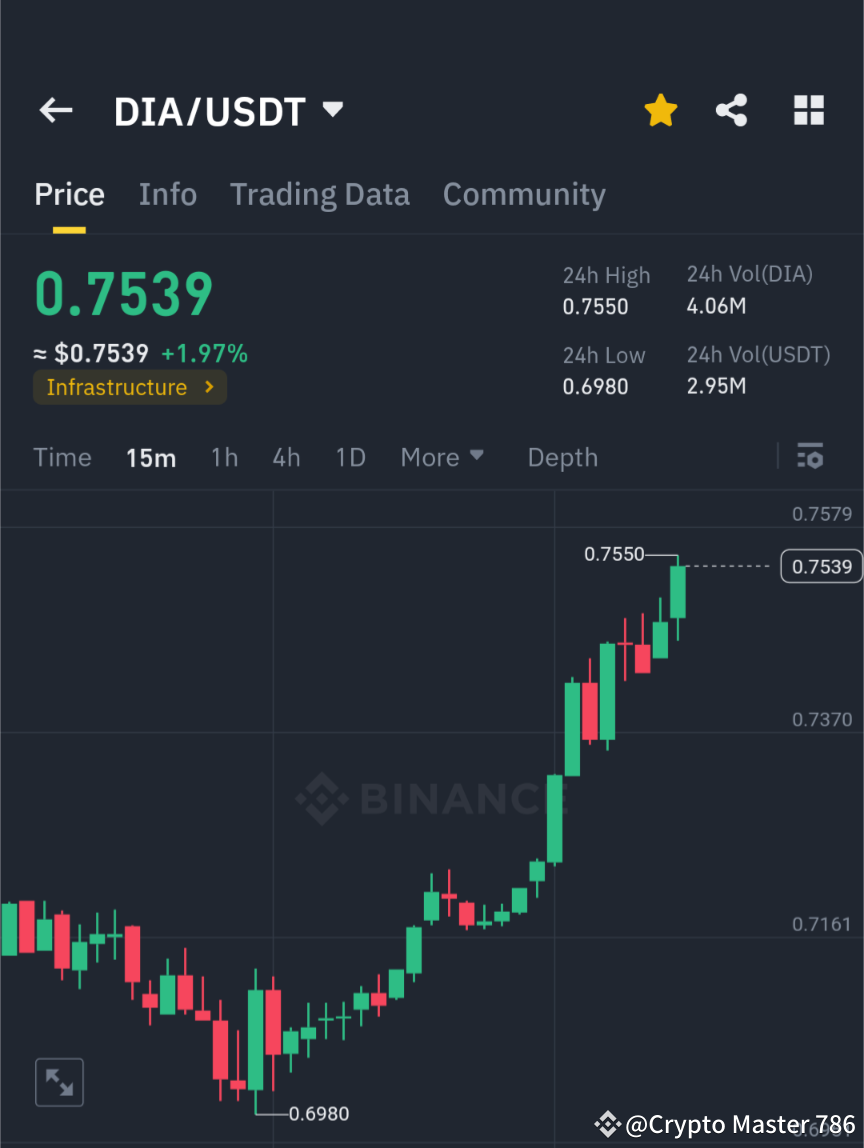Screen dimensions: 864x1148
Task: Open chart settings via the indicator icon
Action: coord(810,457)
